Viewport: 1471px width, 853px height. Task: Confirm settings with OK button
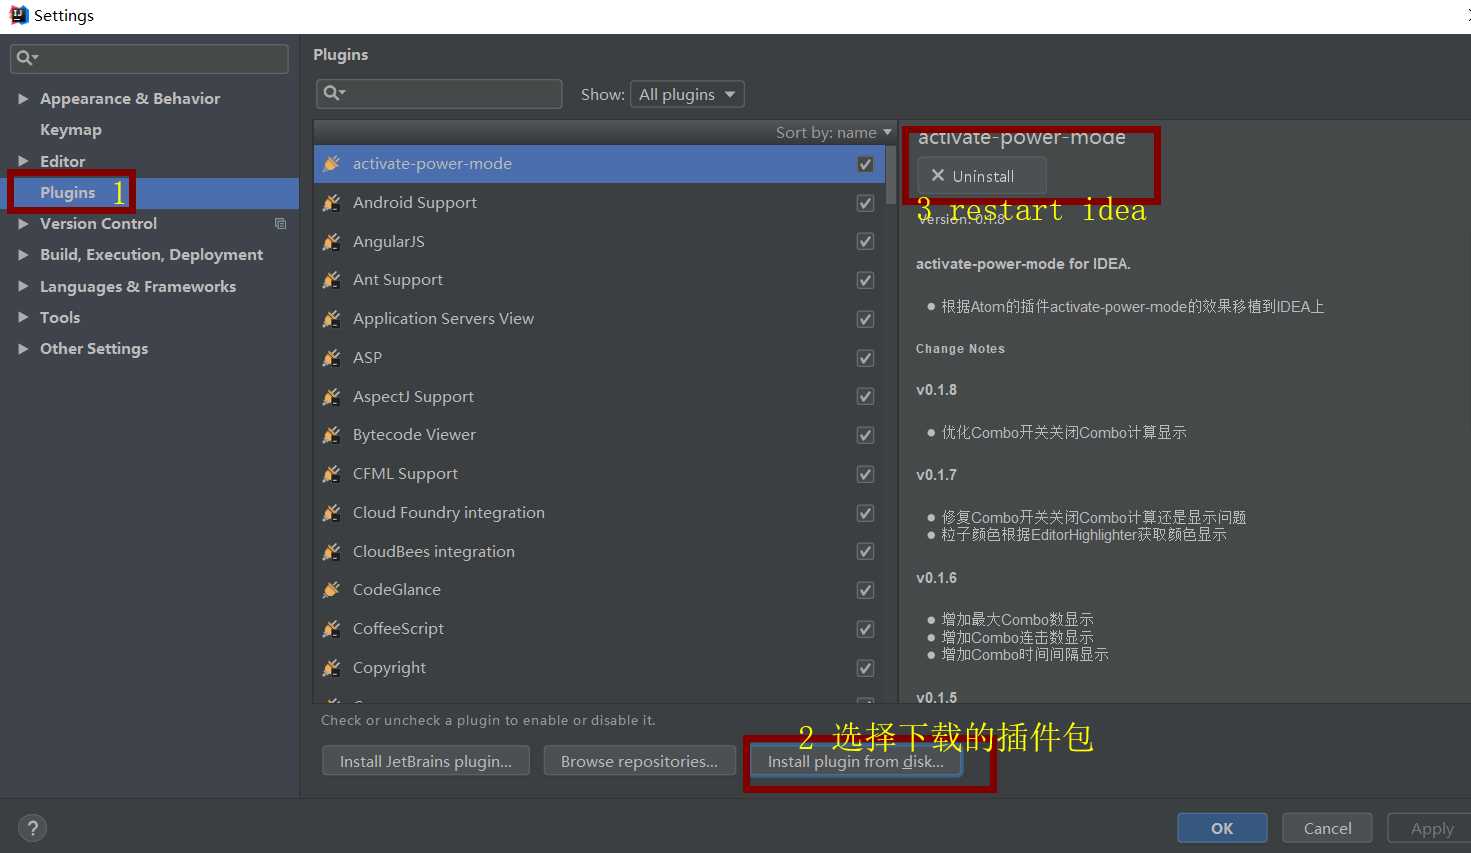tap(1222, 828)
